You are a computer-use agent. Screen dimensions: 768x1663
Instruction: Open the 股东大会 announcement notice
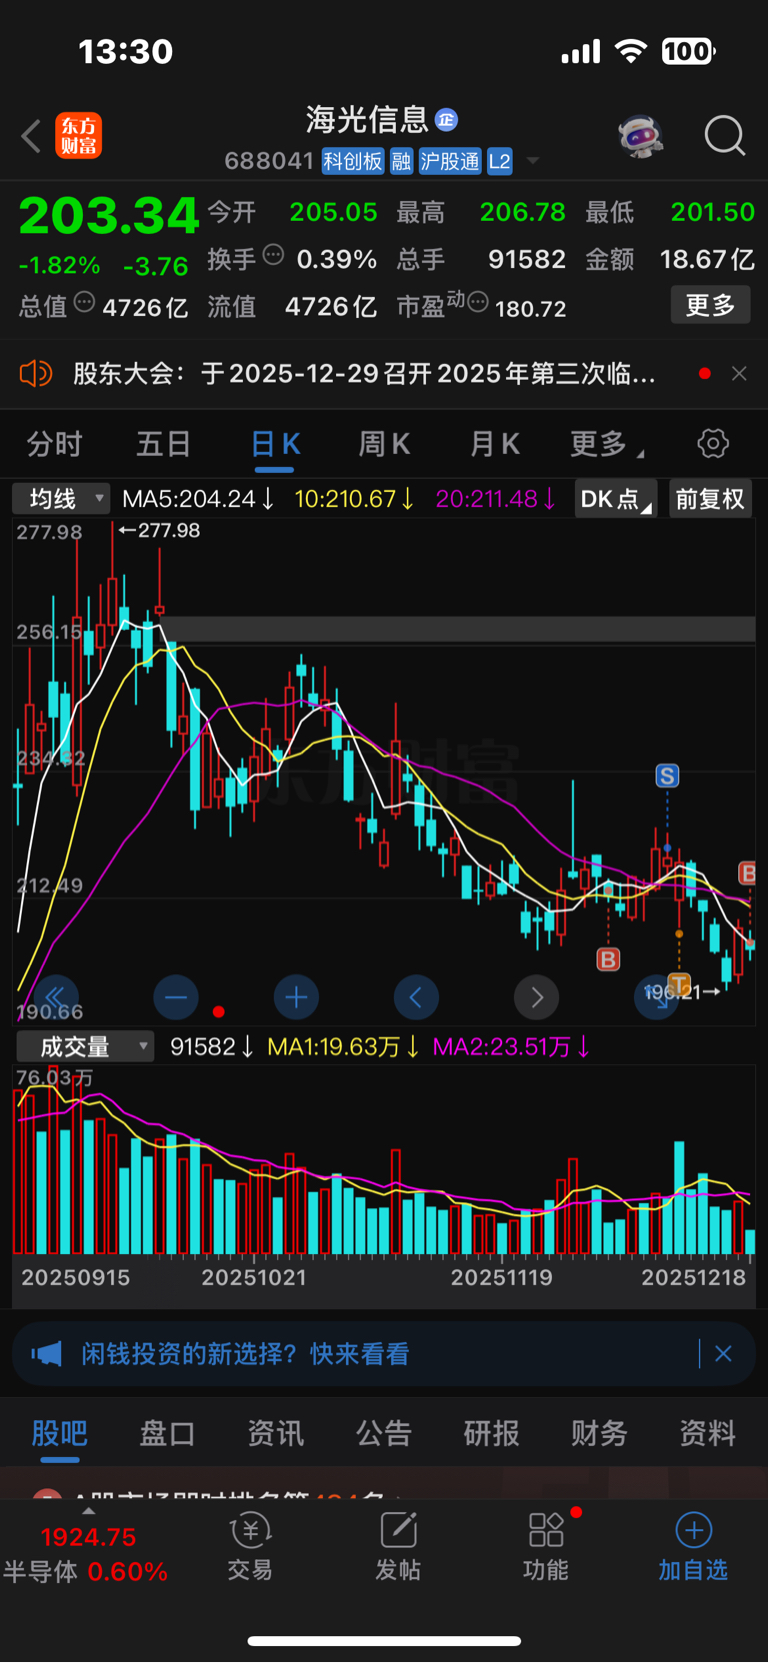click(365, 374)
